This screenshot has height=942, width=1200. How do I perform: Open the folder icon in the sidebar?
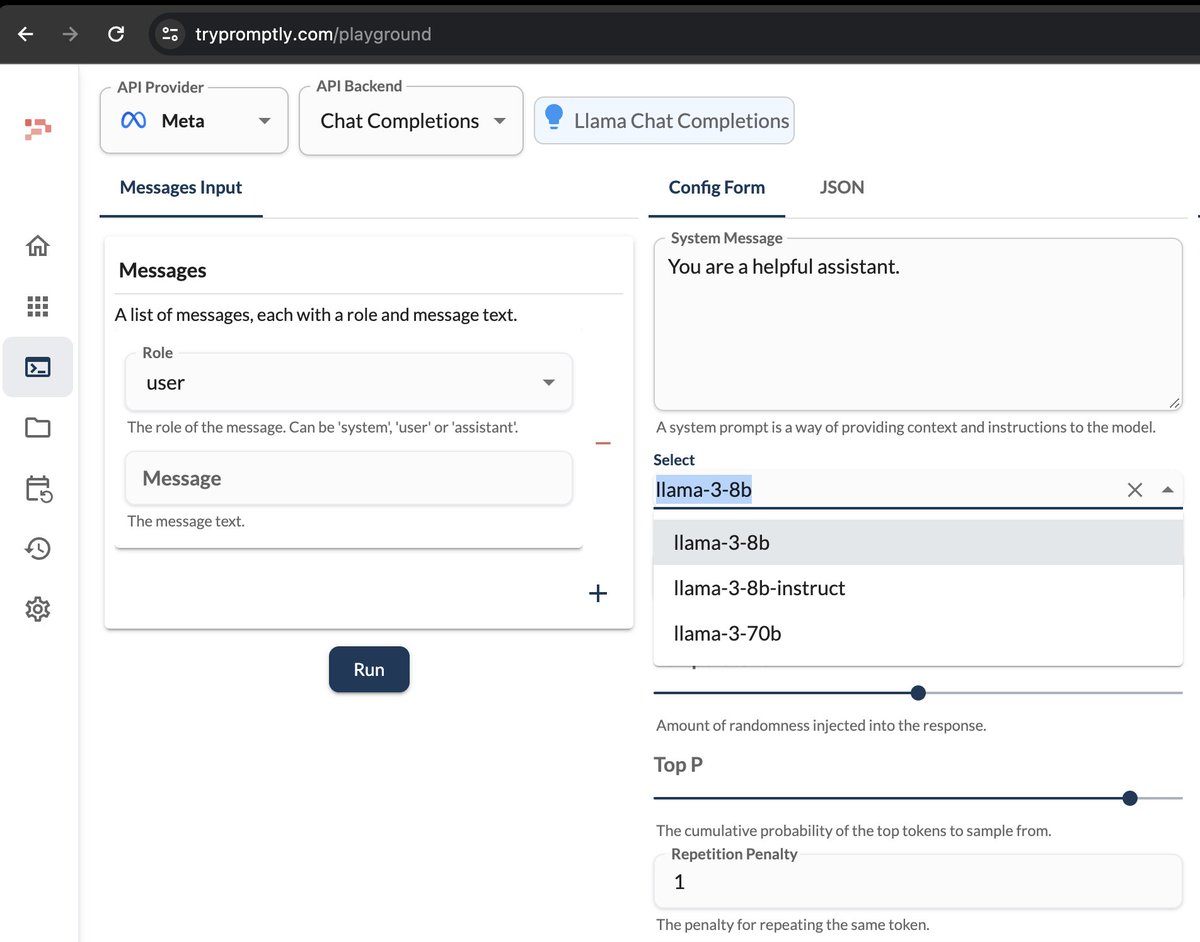click(38, 428)
